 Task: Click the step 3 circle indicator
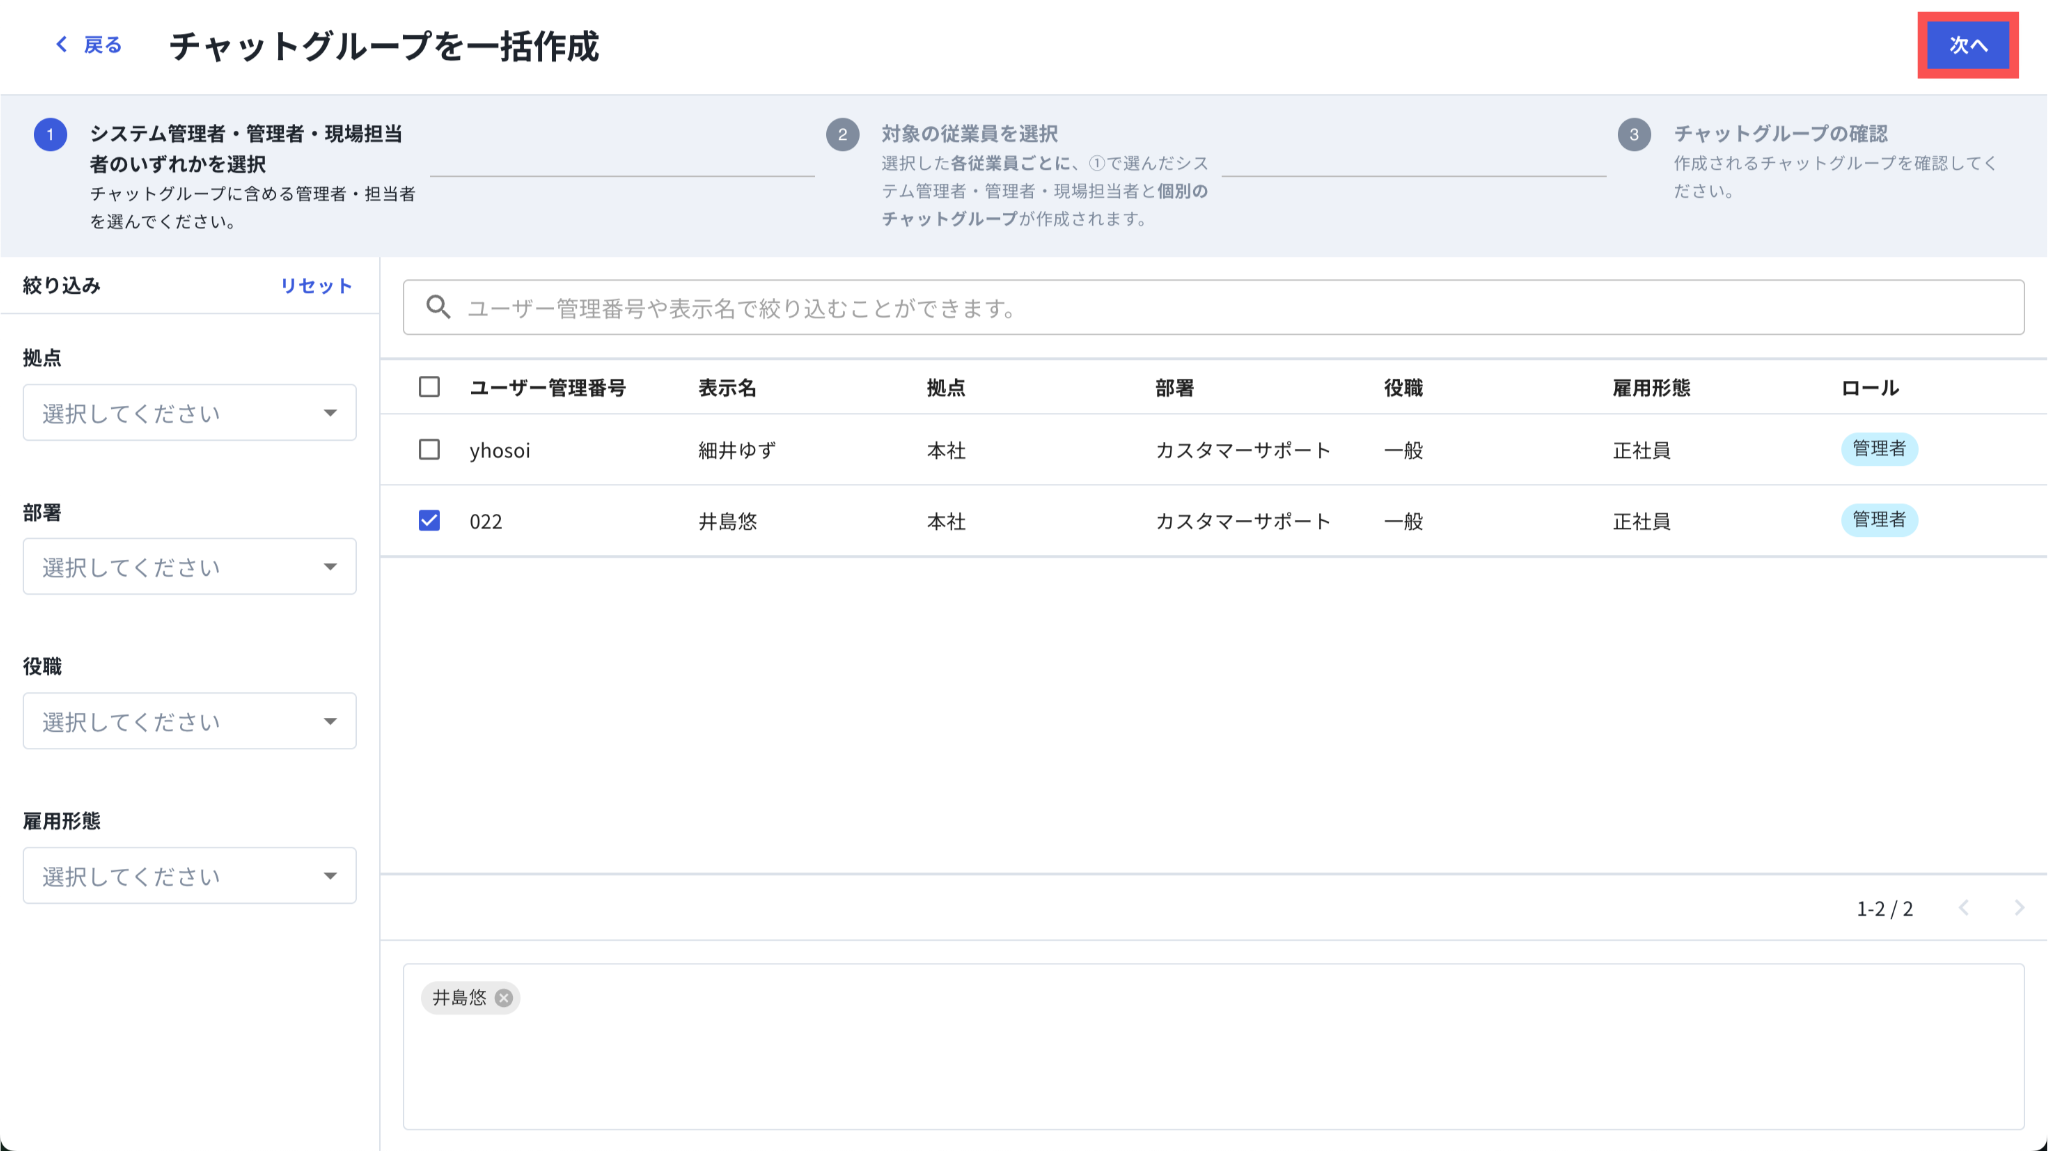coord(1634,135)
